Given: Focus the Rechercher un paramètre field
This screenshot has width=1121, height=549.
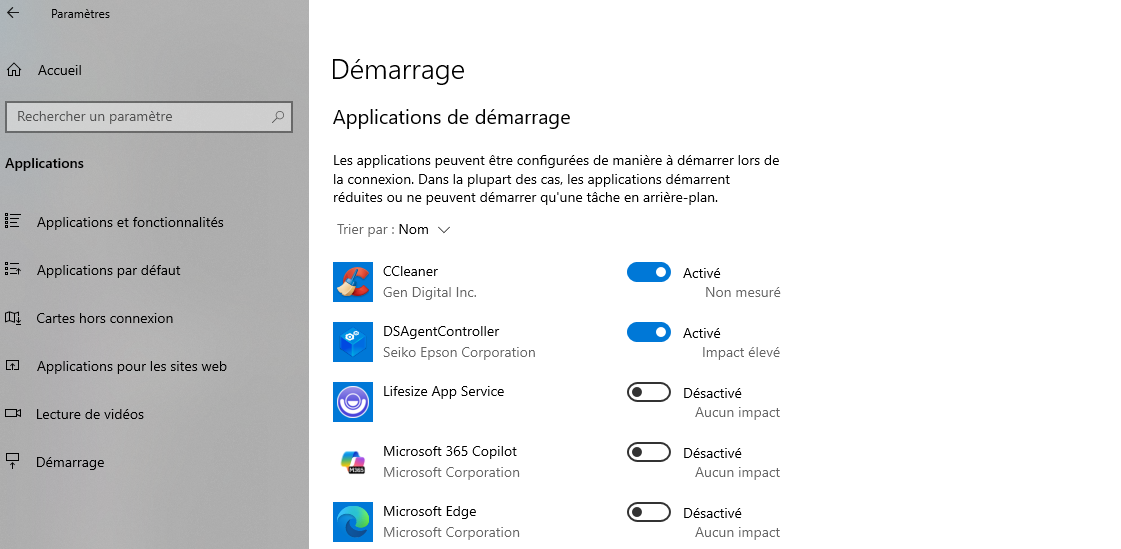Looking at the screenshot, I should click(x=149, y=117).
